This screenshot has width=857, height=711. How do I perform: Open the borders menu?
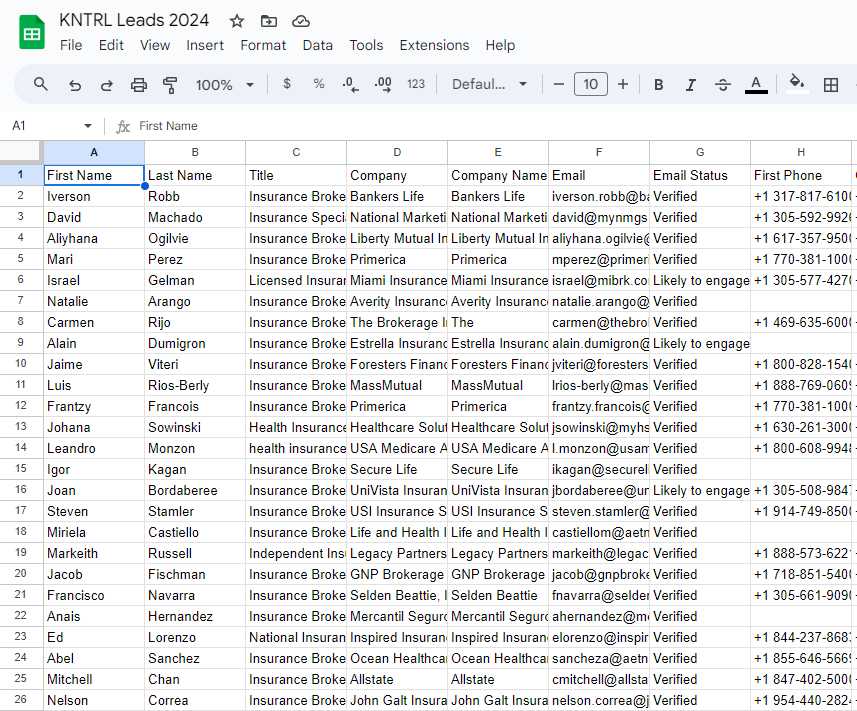click(831, 85)
